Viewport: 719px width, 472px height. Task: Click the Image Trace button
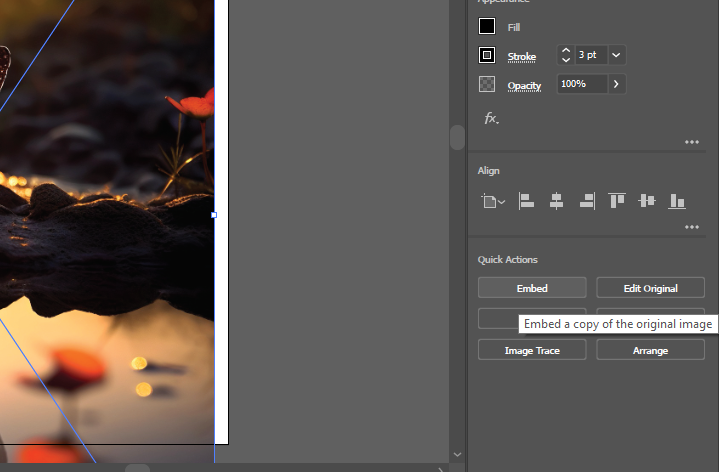(x=532, y=350)
